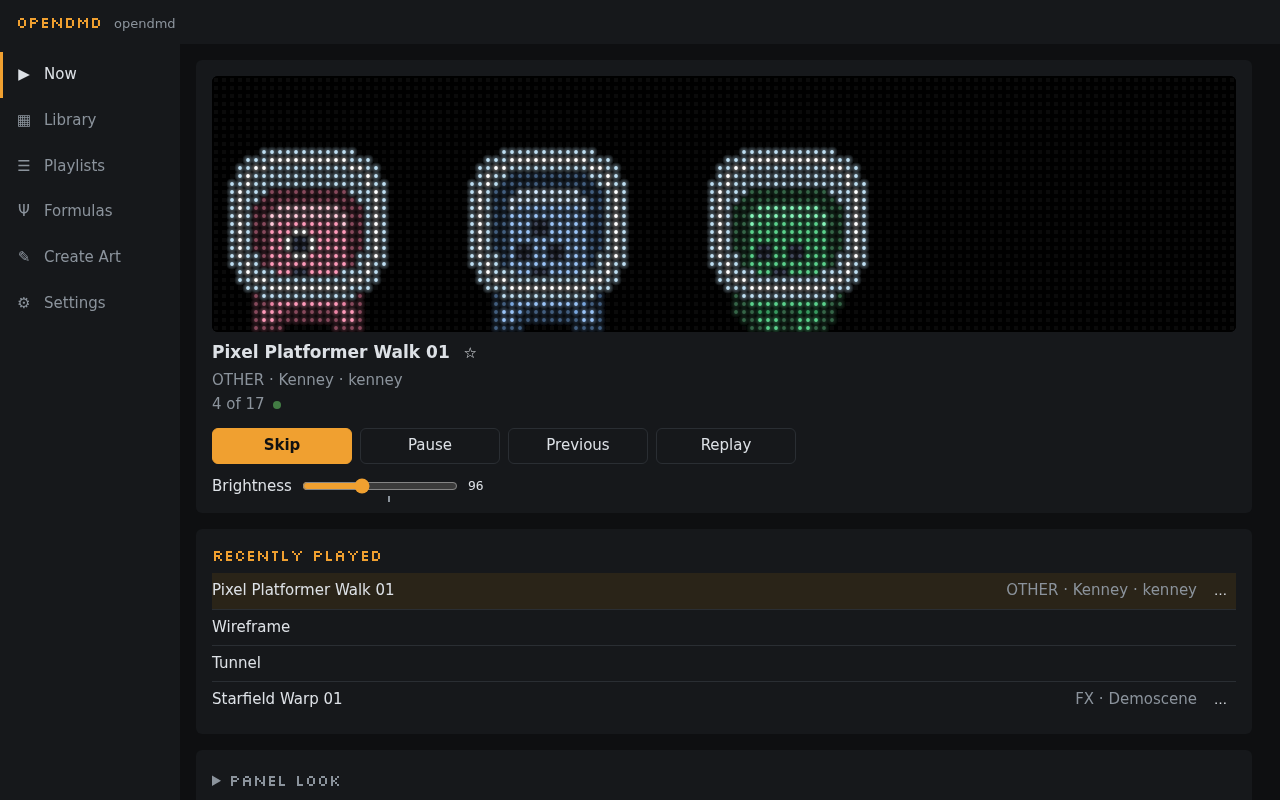Select Starfield Warp 01 in Recently Played
1280x800 pixels.
pos(724,699)
